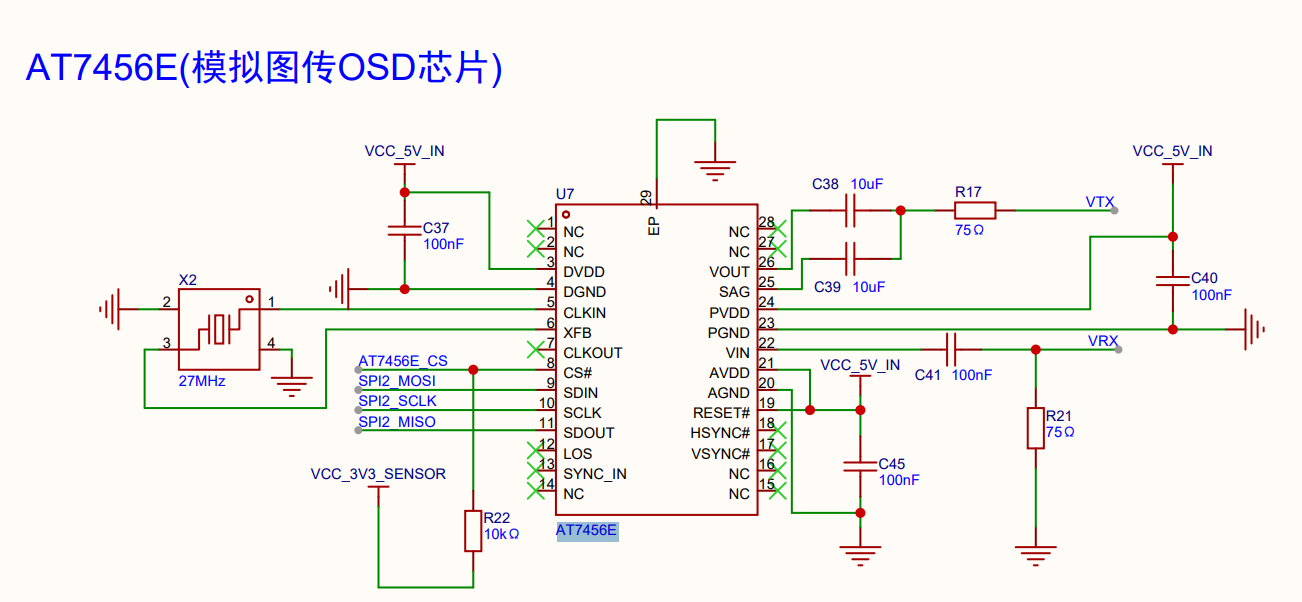The image size is (1302, 602).
Task: Select the 27MHz crystal X2 symbol
Action: (218, 328)
